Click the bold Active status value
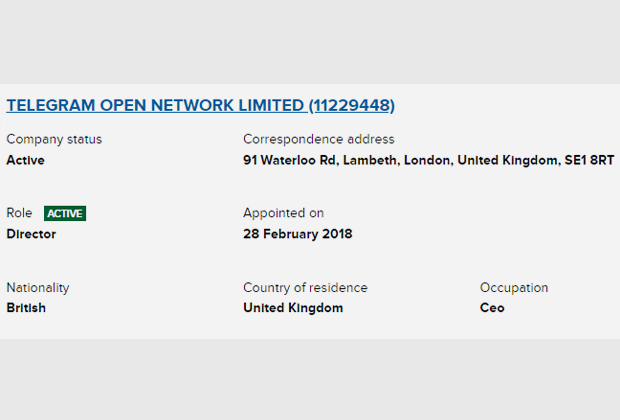The image size is (620, 420). pyautogui.click(x=25, y=160)
